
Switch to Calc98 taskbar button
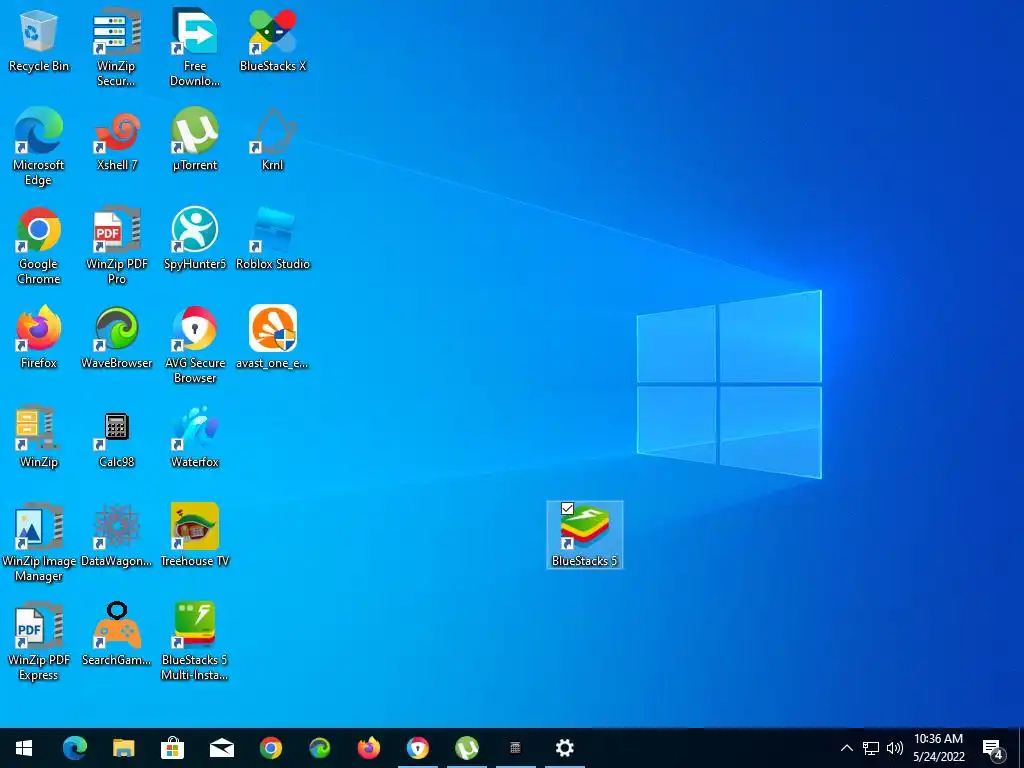pos(515,748)
